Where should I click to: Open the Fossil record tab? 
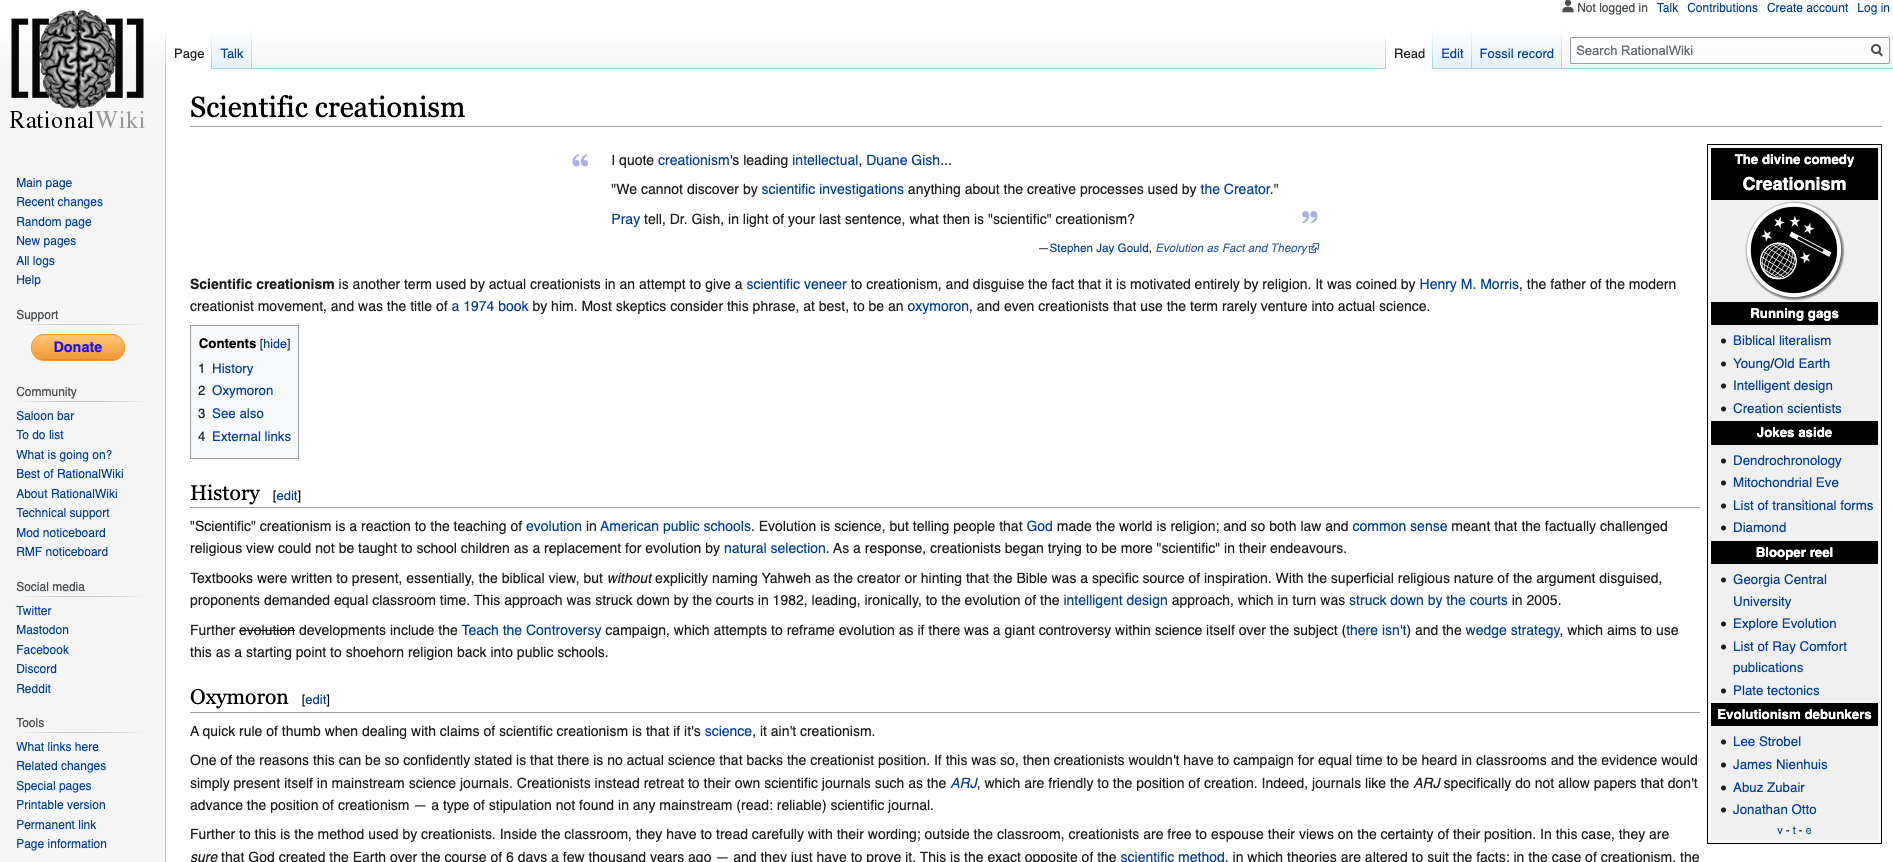pyautogui.click(x=1516, y=54)
